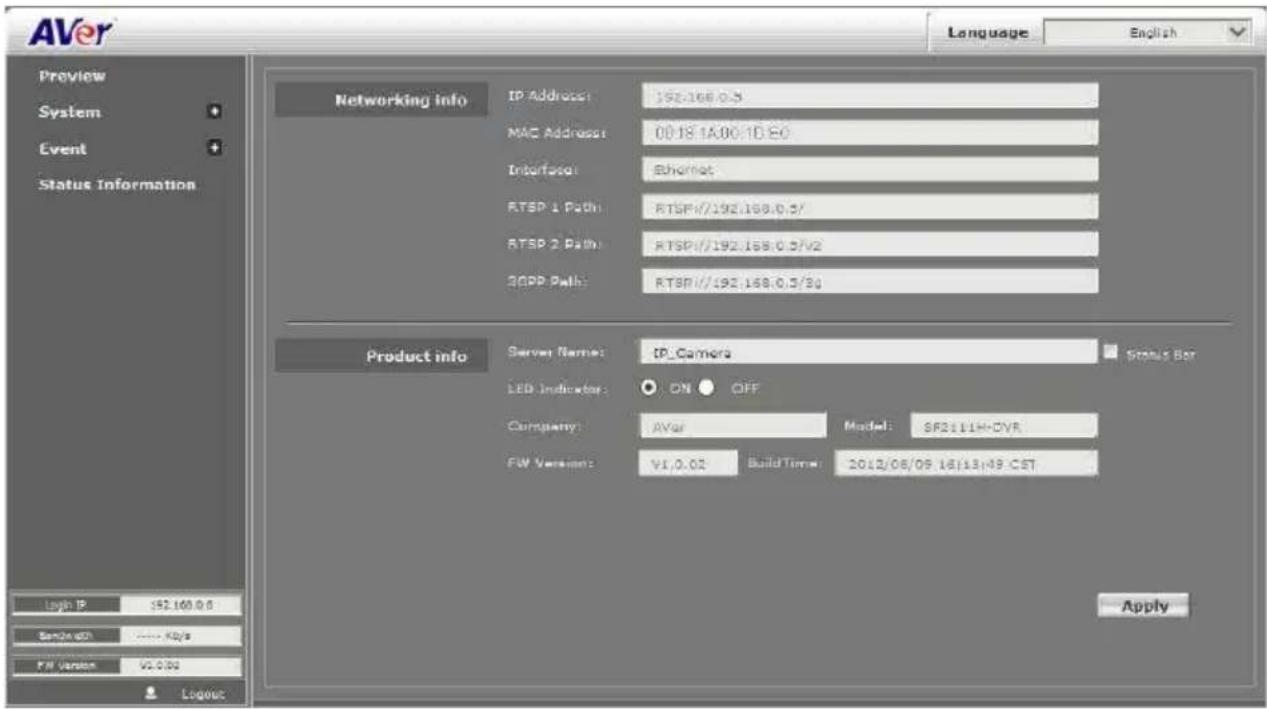1267x709 pixels.
Task: Click the Apply button
Action: 1143,606
